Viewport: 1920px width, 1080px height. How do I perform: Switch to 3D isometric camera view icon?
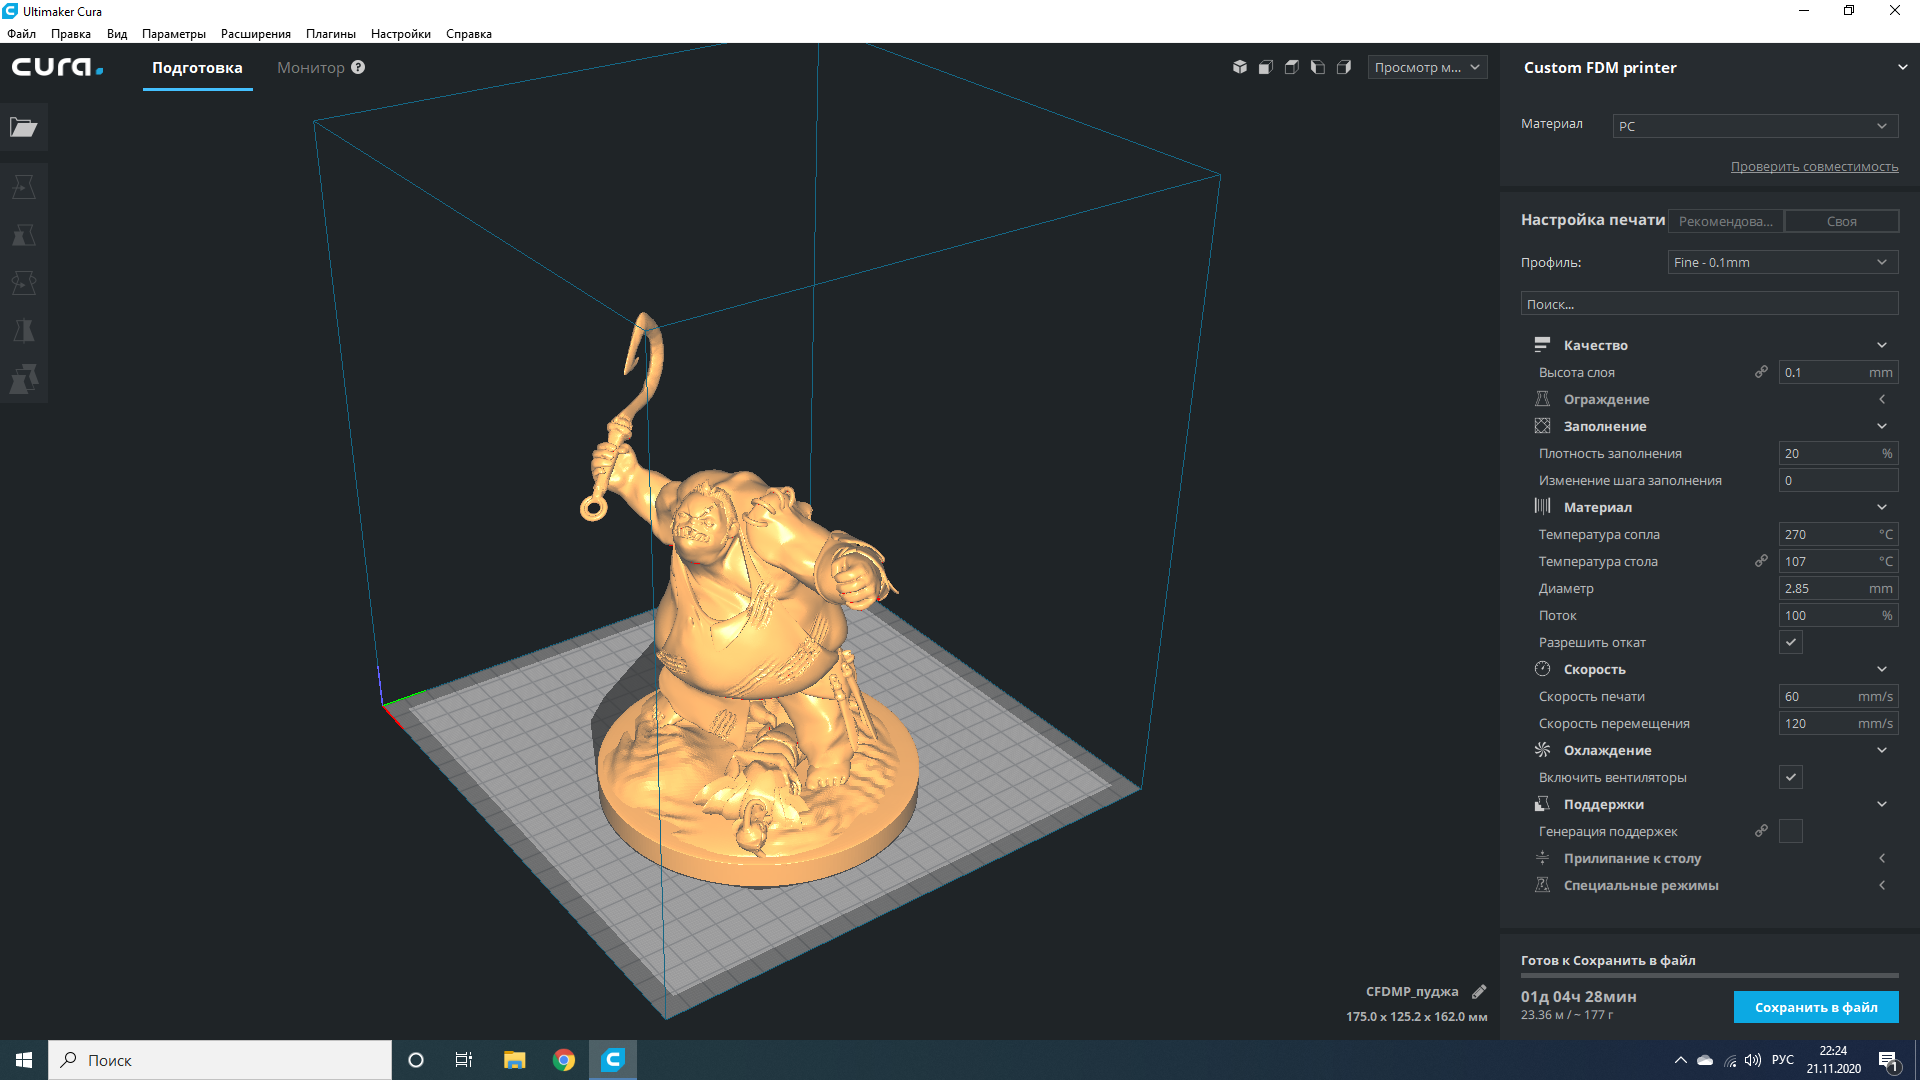tap(1240, 67)
